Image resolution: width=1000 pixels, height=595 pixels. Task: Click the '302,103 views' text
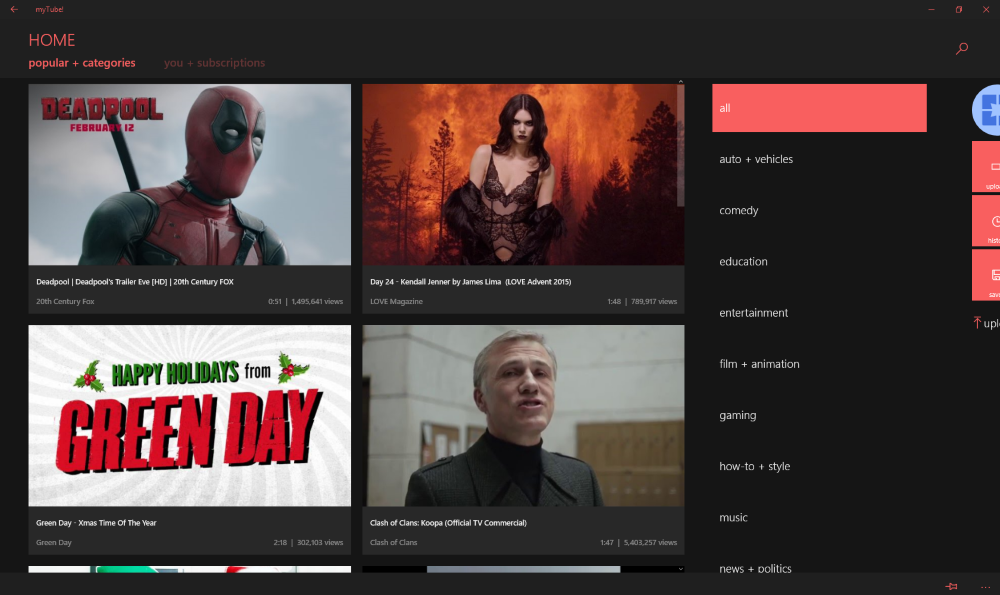tap(320, 543)
